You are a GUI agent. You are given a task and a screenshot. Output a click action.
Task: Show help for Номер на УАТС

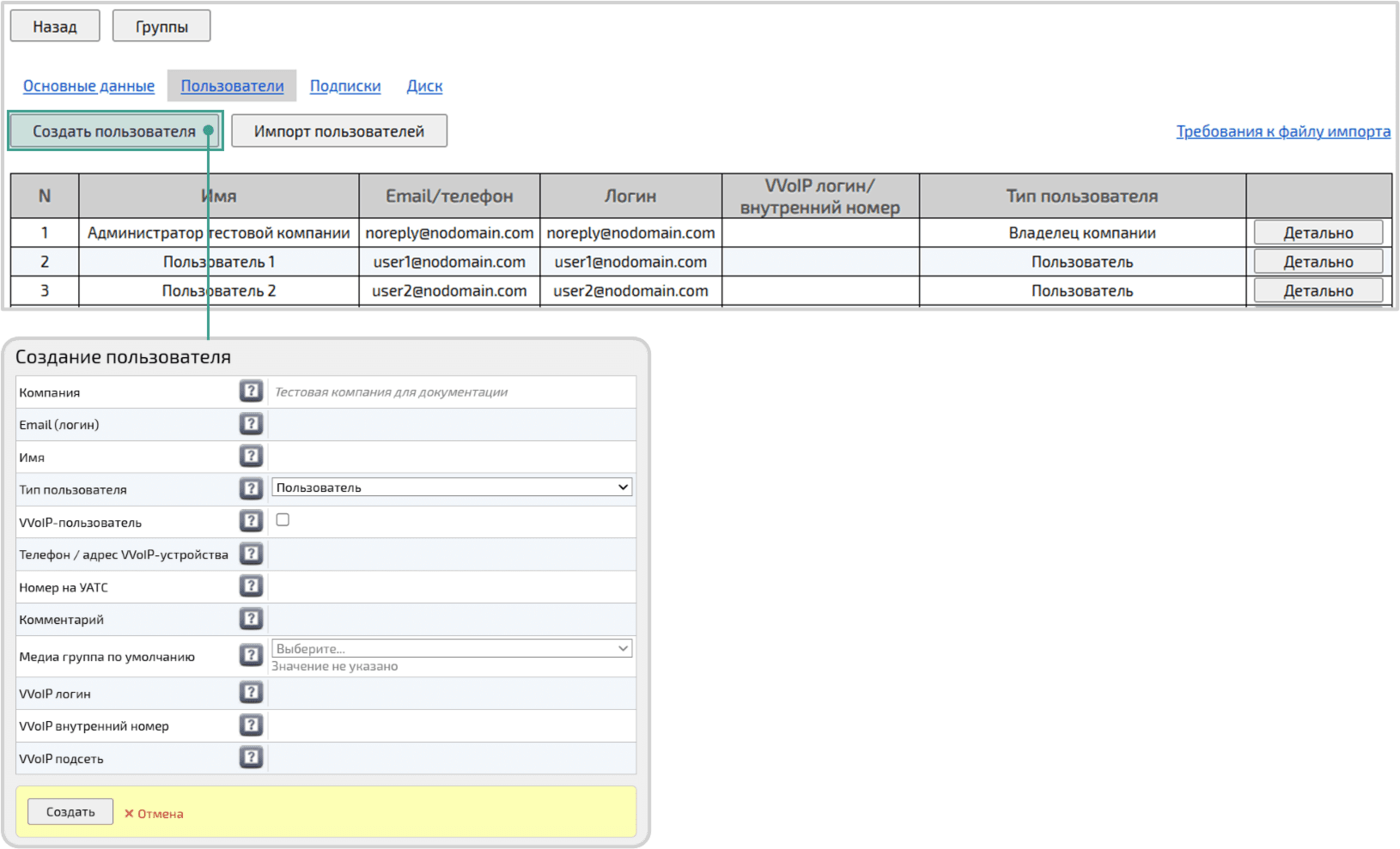coord(251,587)
